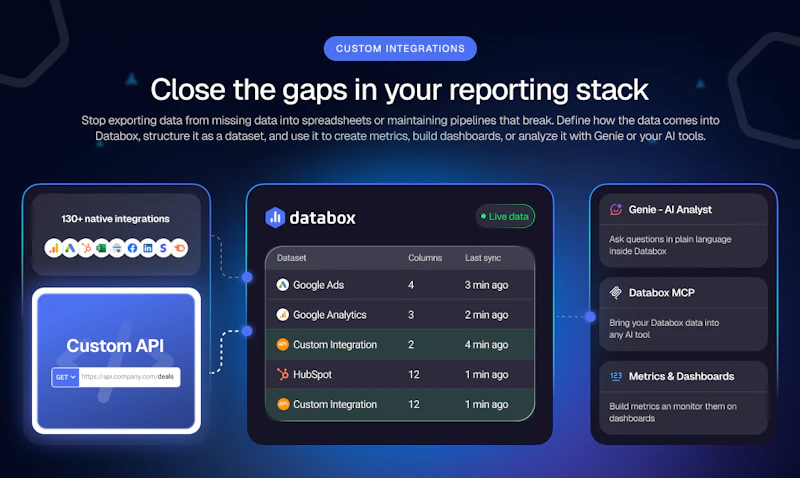800x478 pixels.
Task: Click the '4 min ago' sync time
Action: point(486,345)
